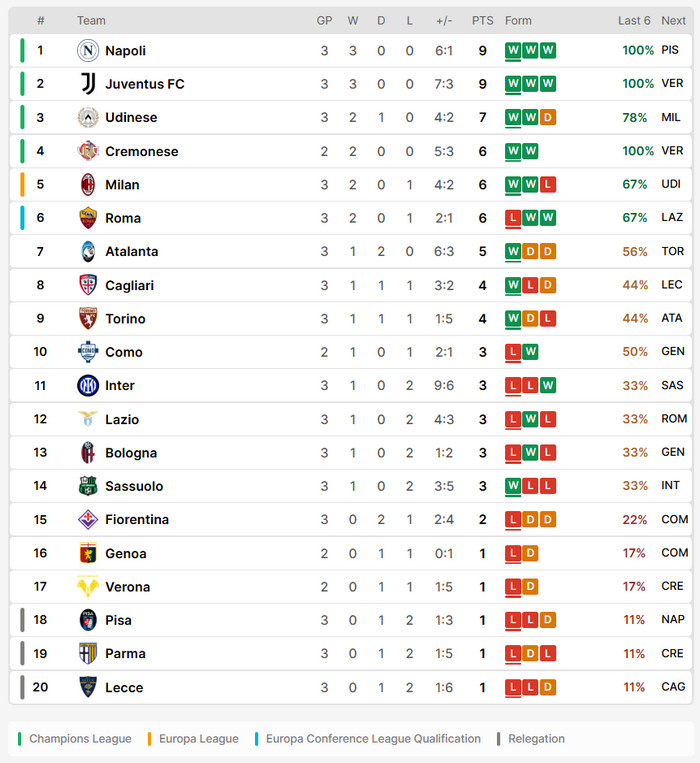Click Napoli's first green W form badge
The width and height of the screenshot is (700, 763).
coord(513,51)
